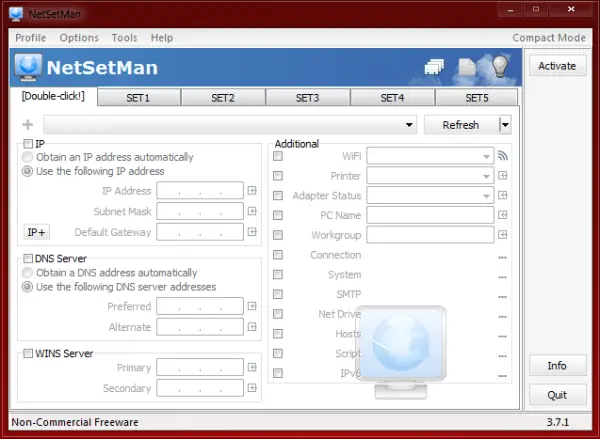The height and width of the screenshot is (439, 600).
Task: Get current value icon beside Default Gateway
Action: point(252,232)
